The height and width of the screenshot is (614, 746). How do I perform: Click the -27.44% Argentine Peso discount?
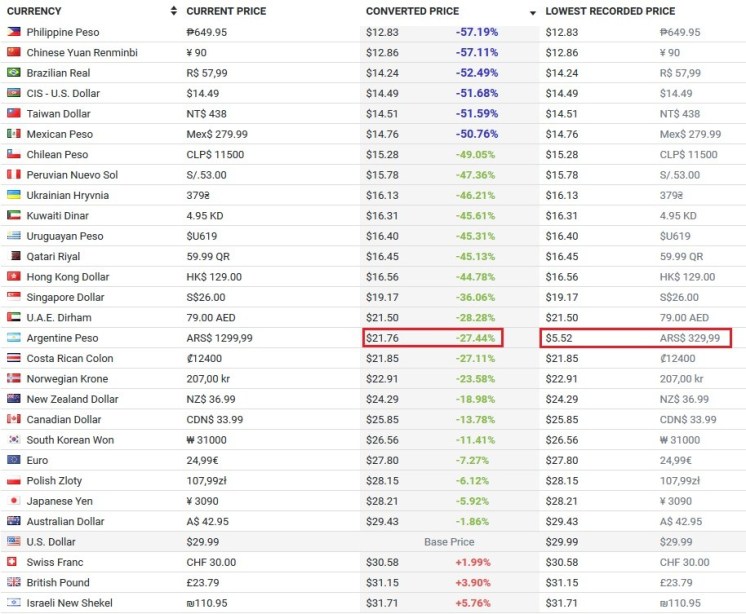(x=476, y=338)
